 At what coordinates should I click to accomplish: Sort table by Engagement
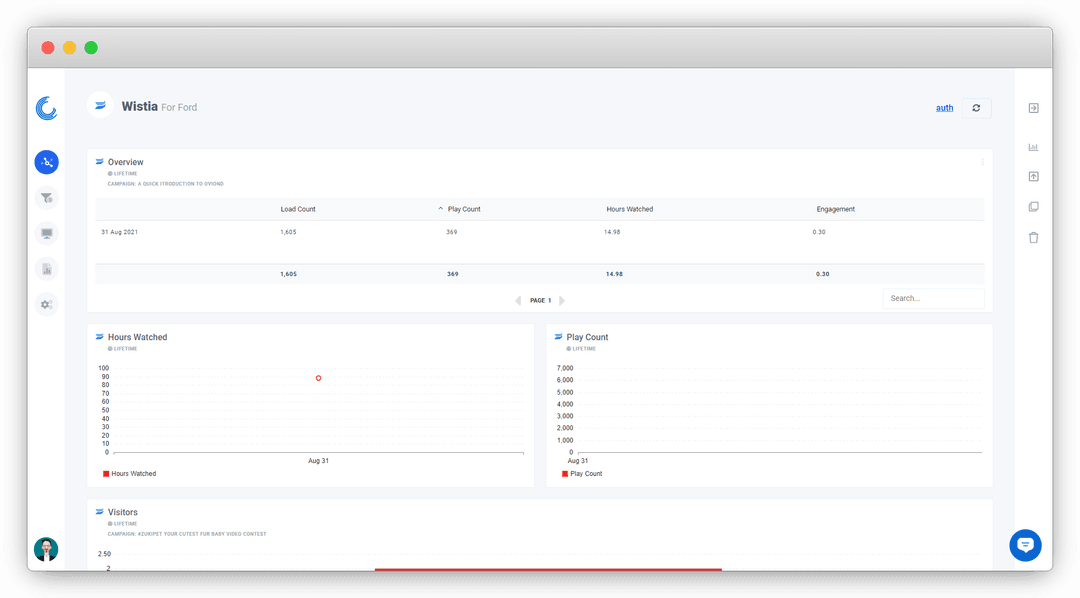835,209
